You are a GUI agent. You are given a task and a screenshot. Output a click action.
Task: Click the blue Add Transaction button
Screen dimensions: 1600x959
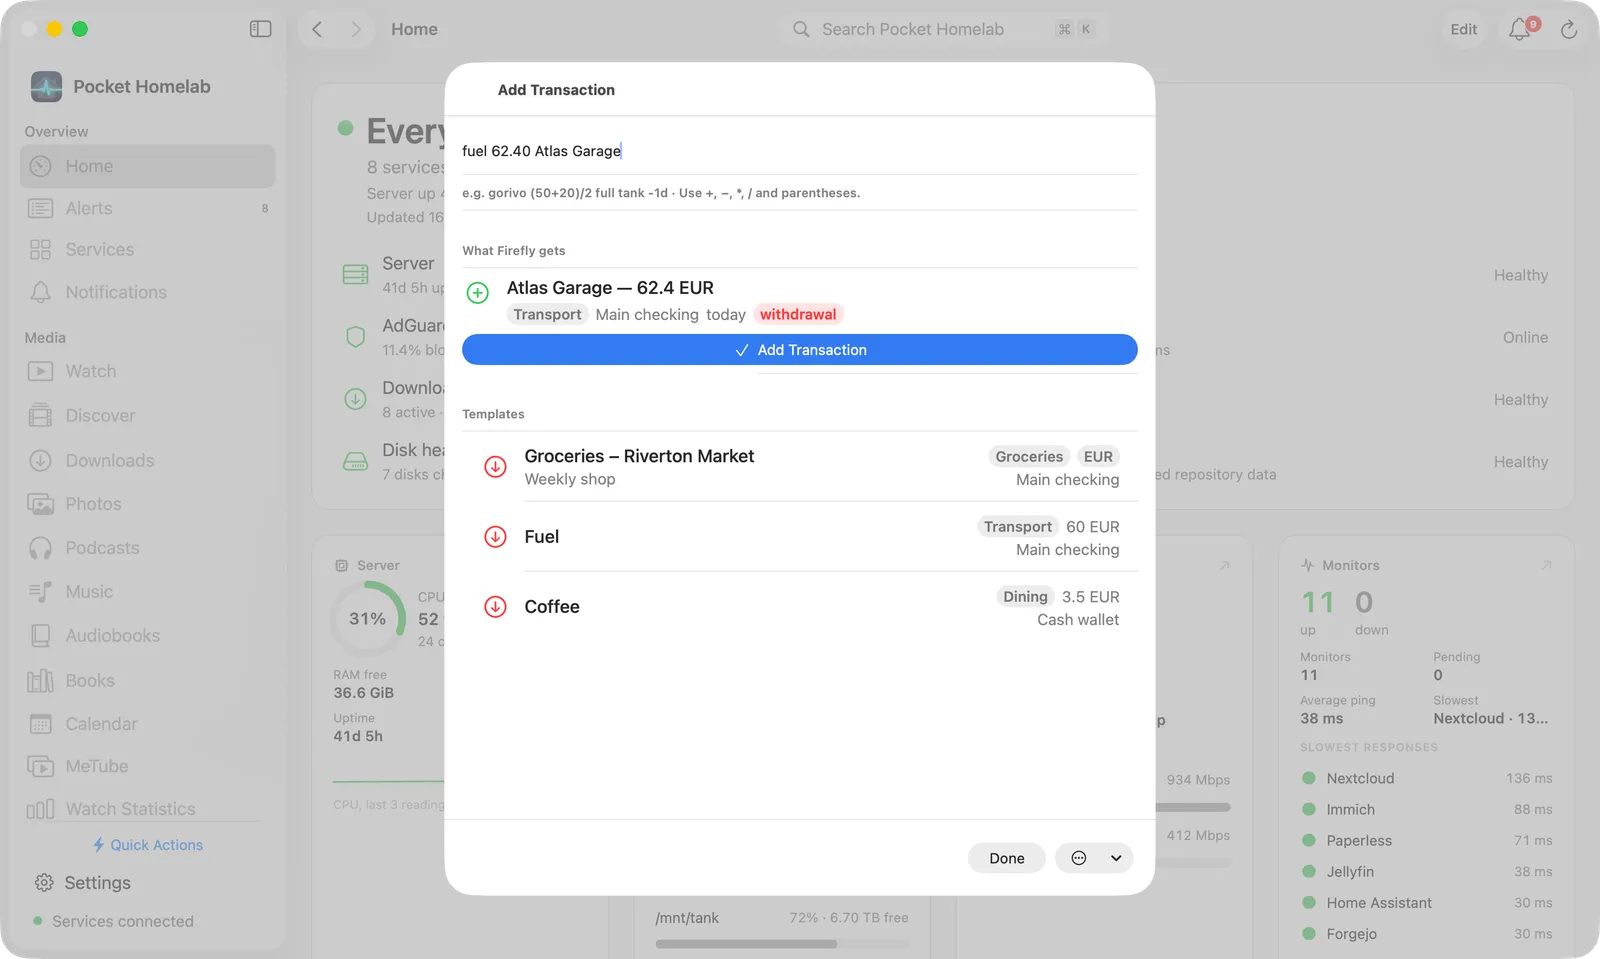[800, 350]
